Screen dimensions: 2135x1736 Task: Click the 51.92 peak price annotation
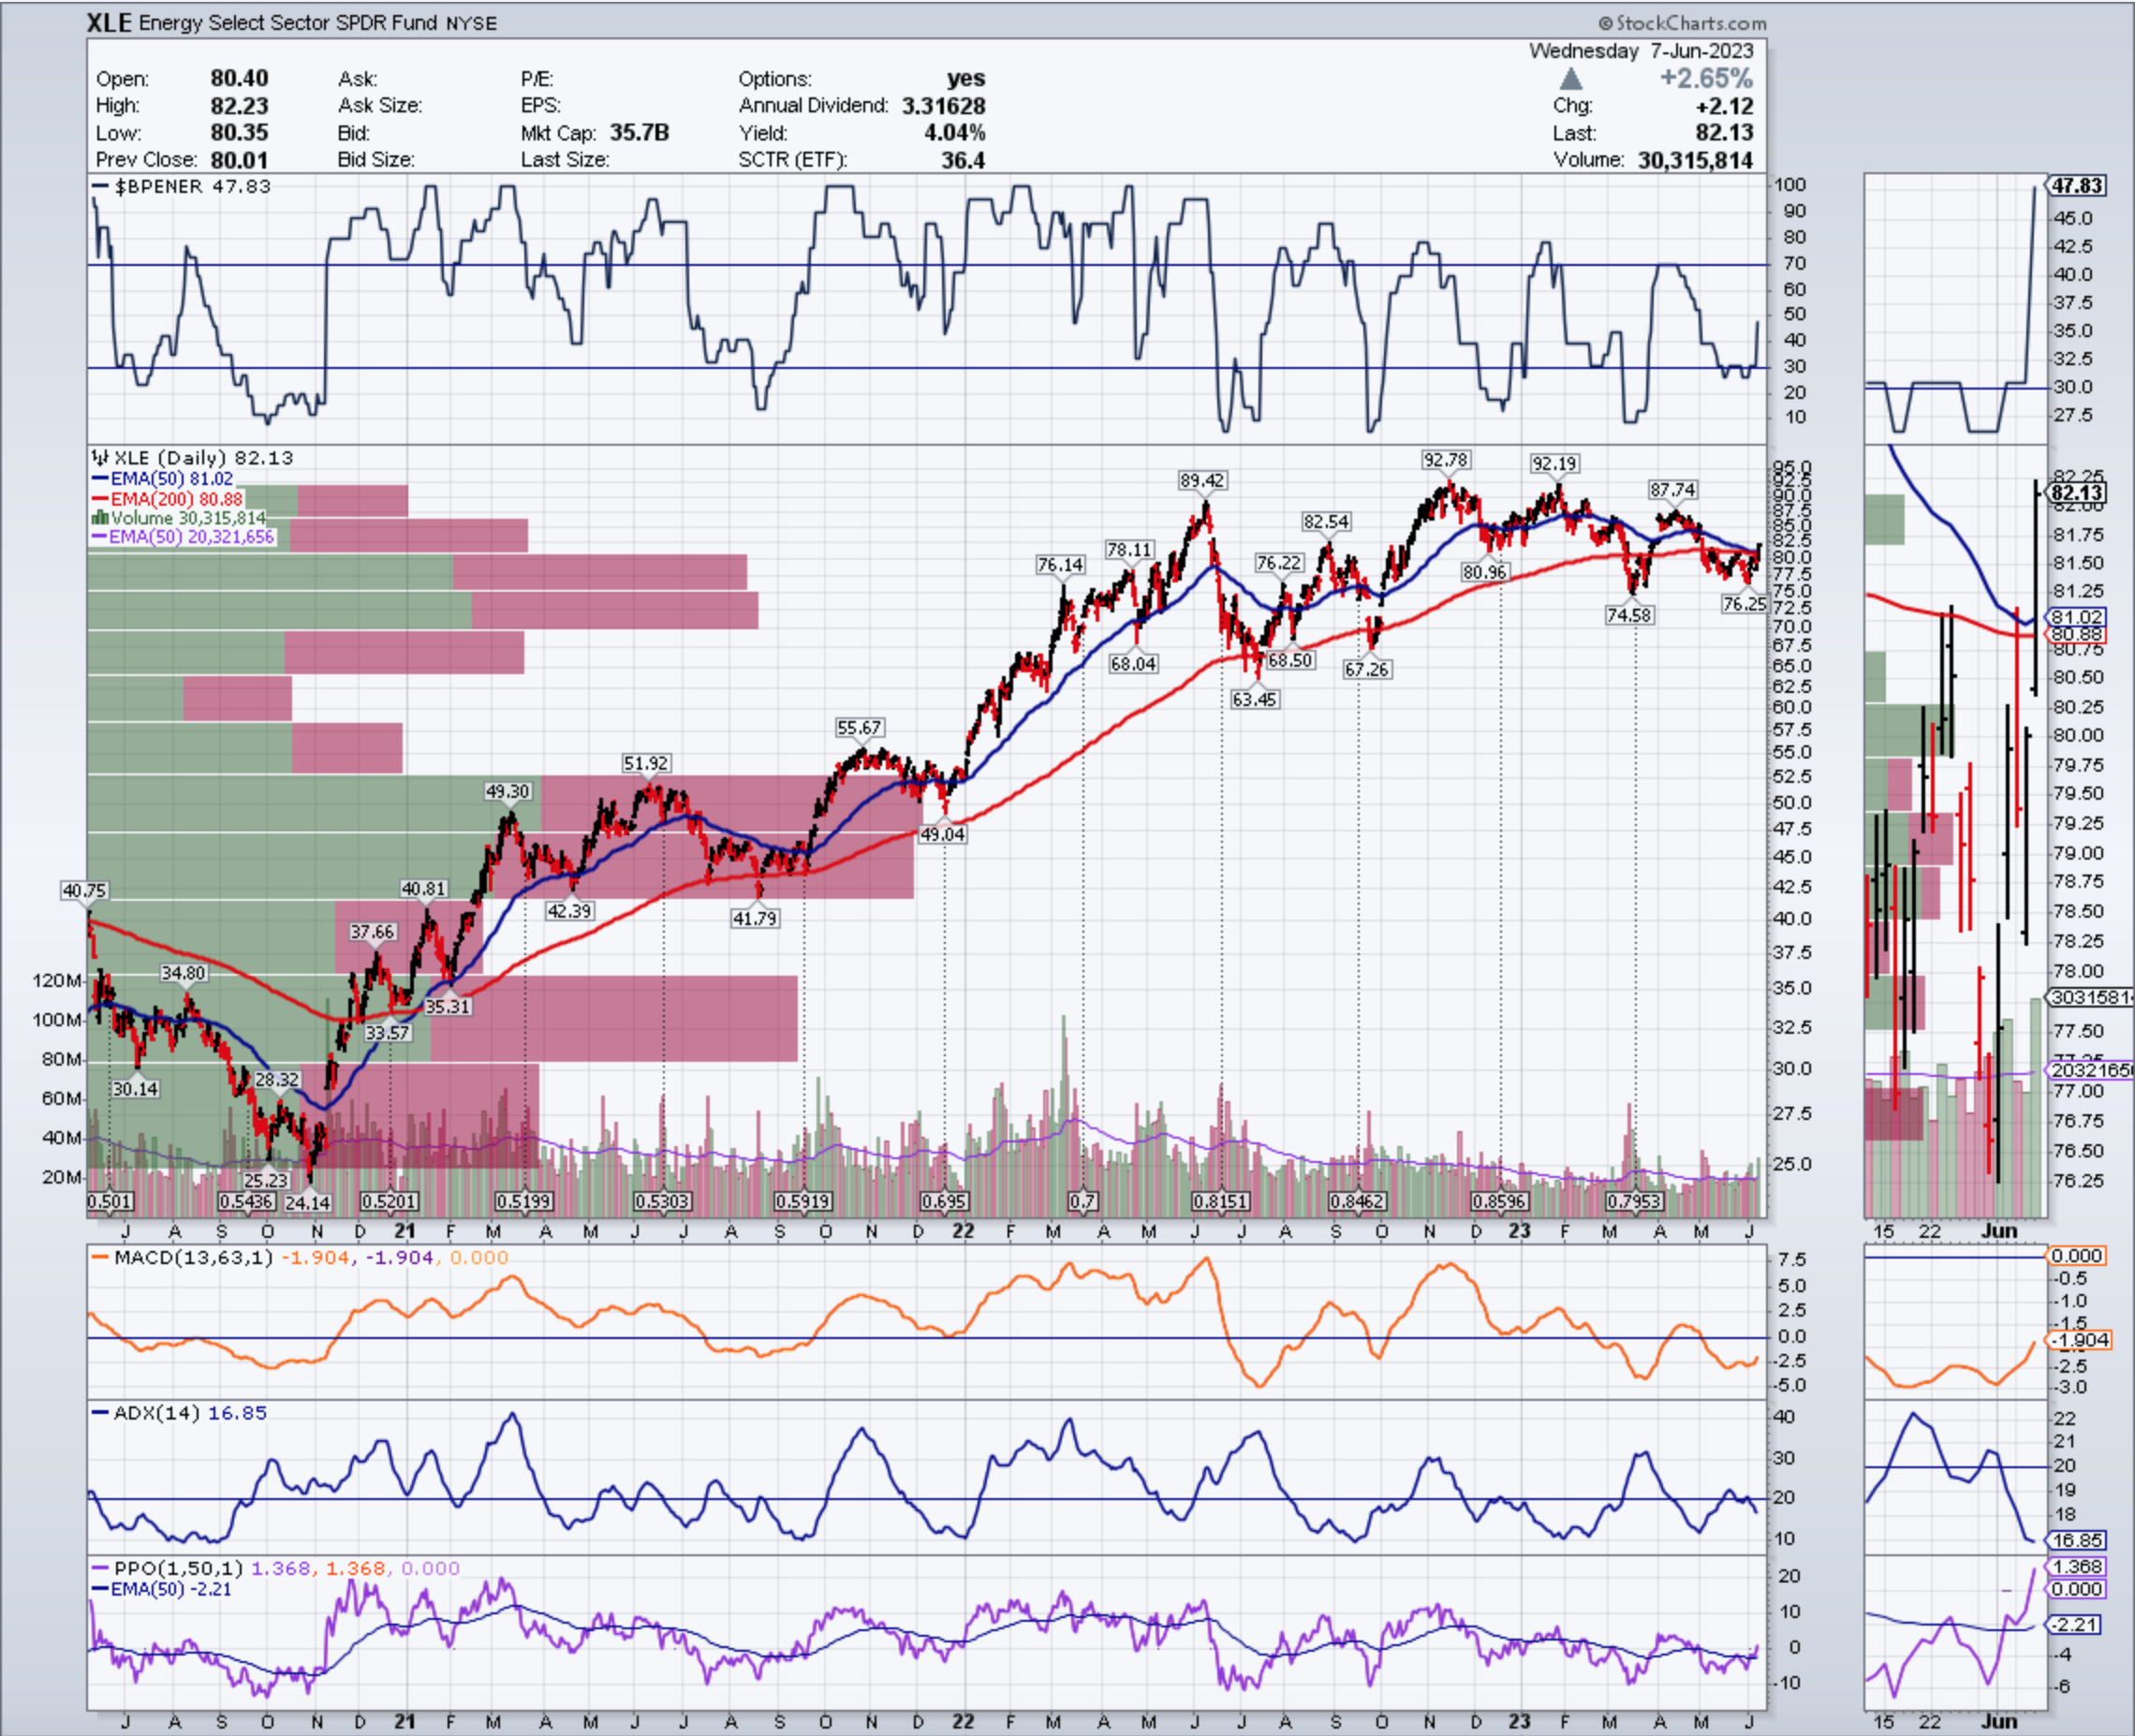(646, 764)
